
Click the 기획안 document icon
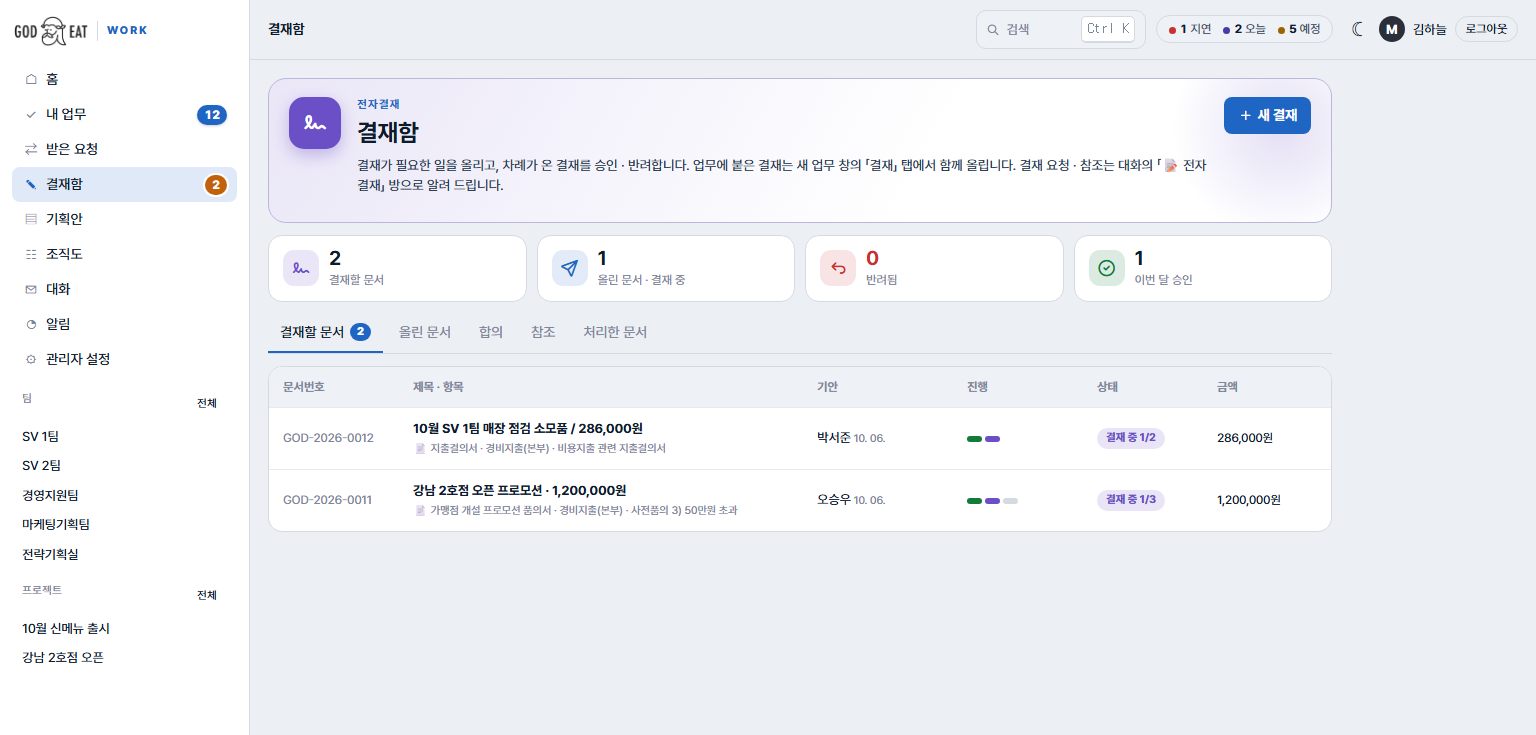31,219
